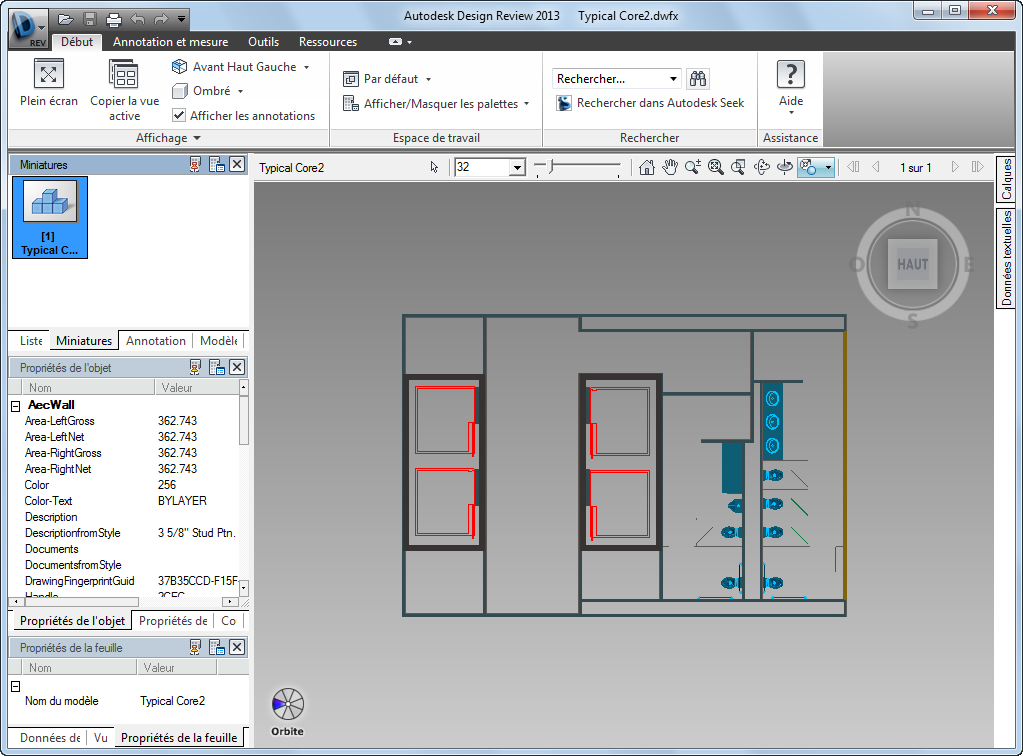Open the zoom percentage combo box arrow
1023x756 pixels.
coord(517,168)
